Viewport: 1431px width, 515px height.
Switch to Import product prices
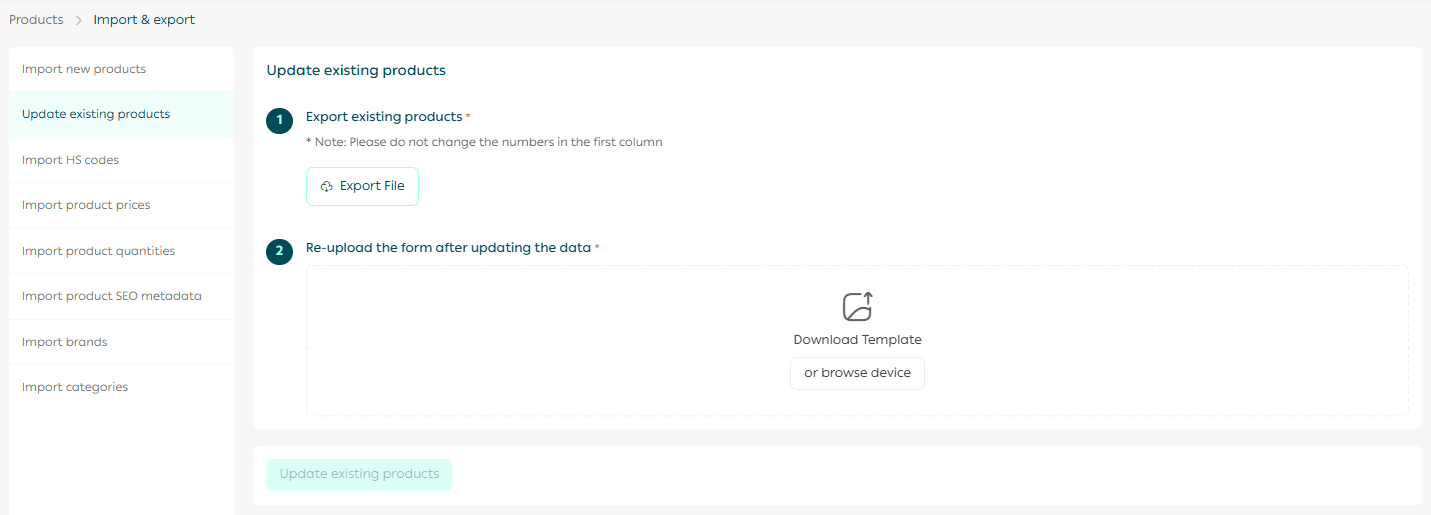pos(86,205)
